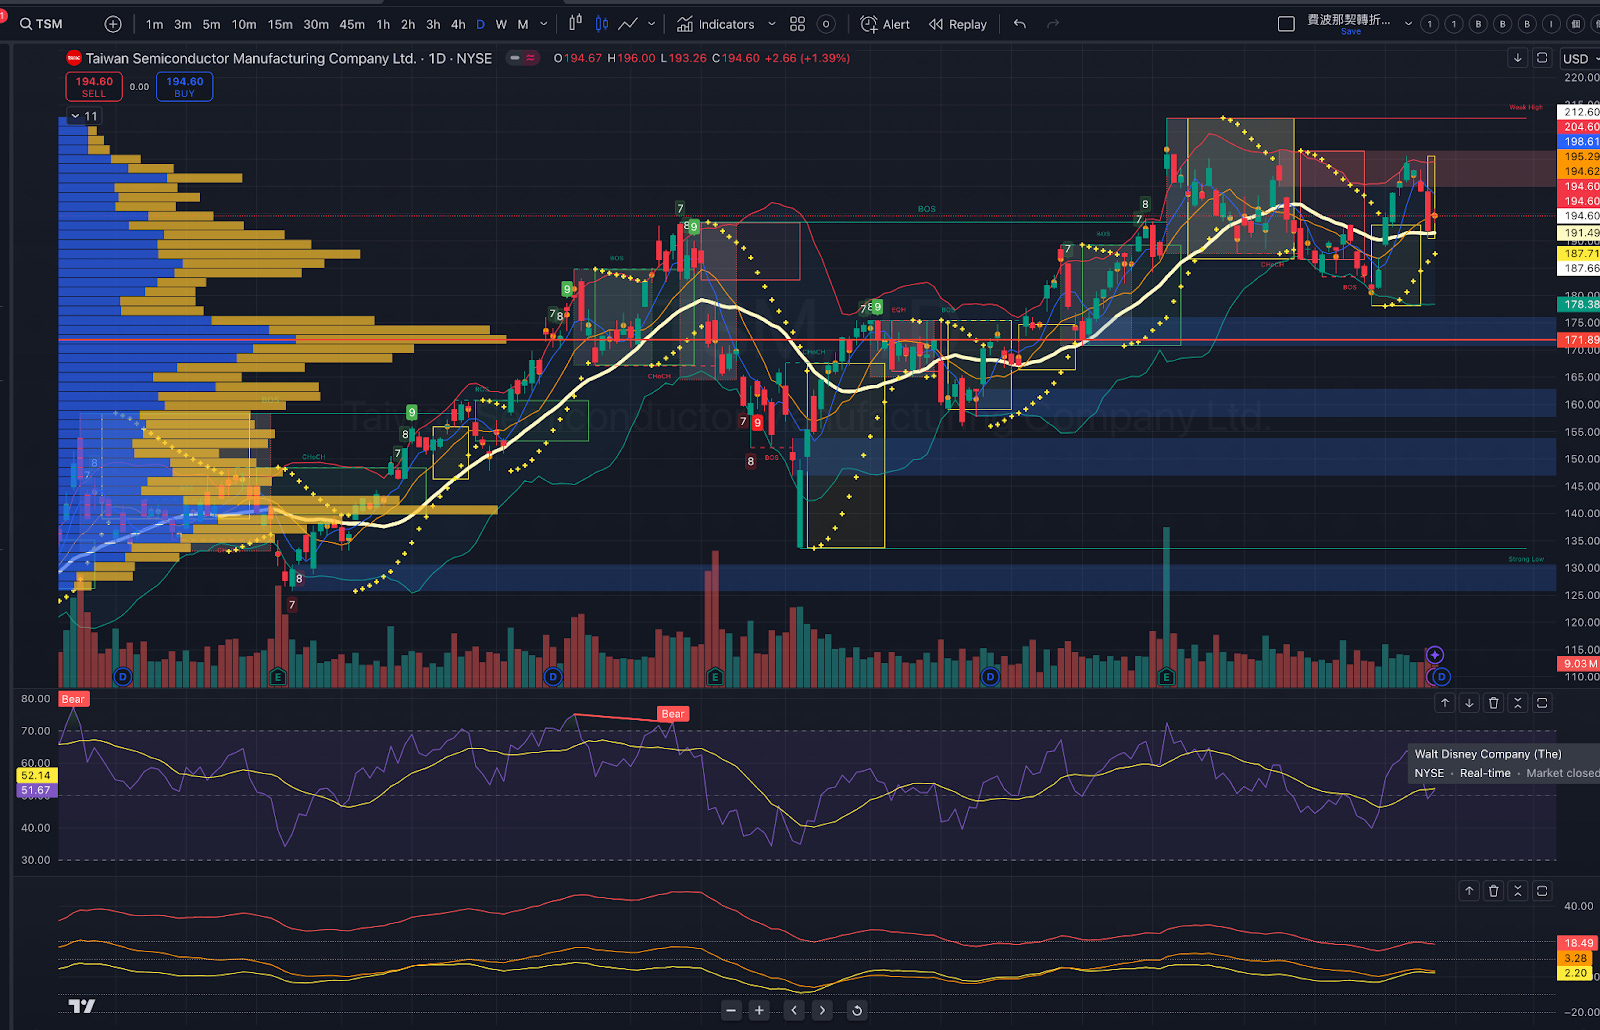Select the Line chart type icon
The image size is (1600, 1030).
coord(628,23)
